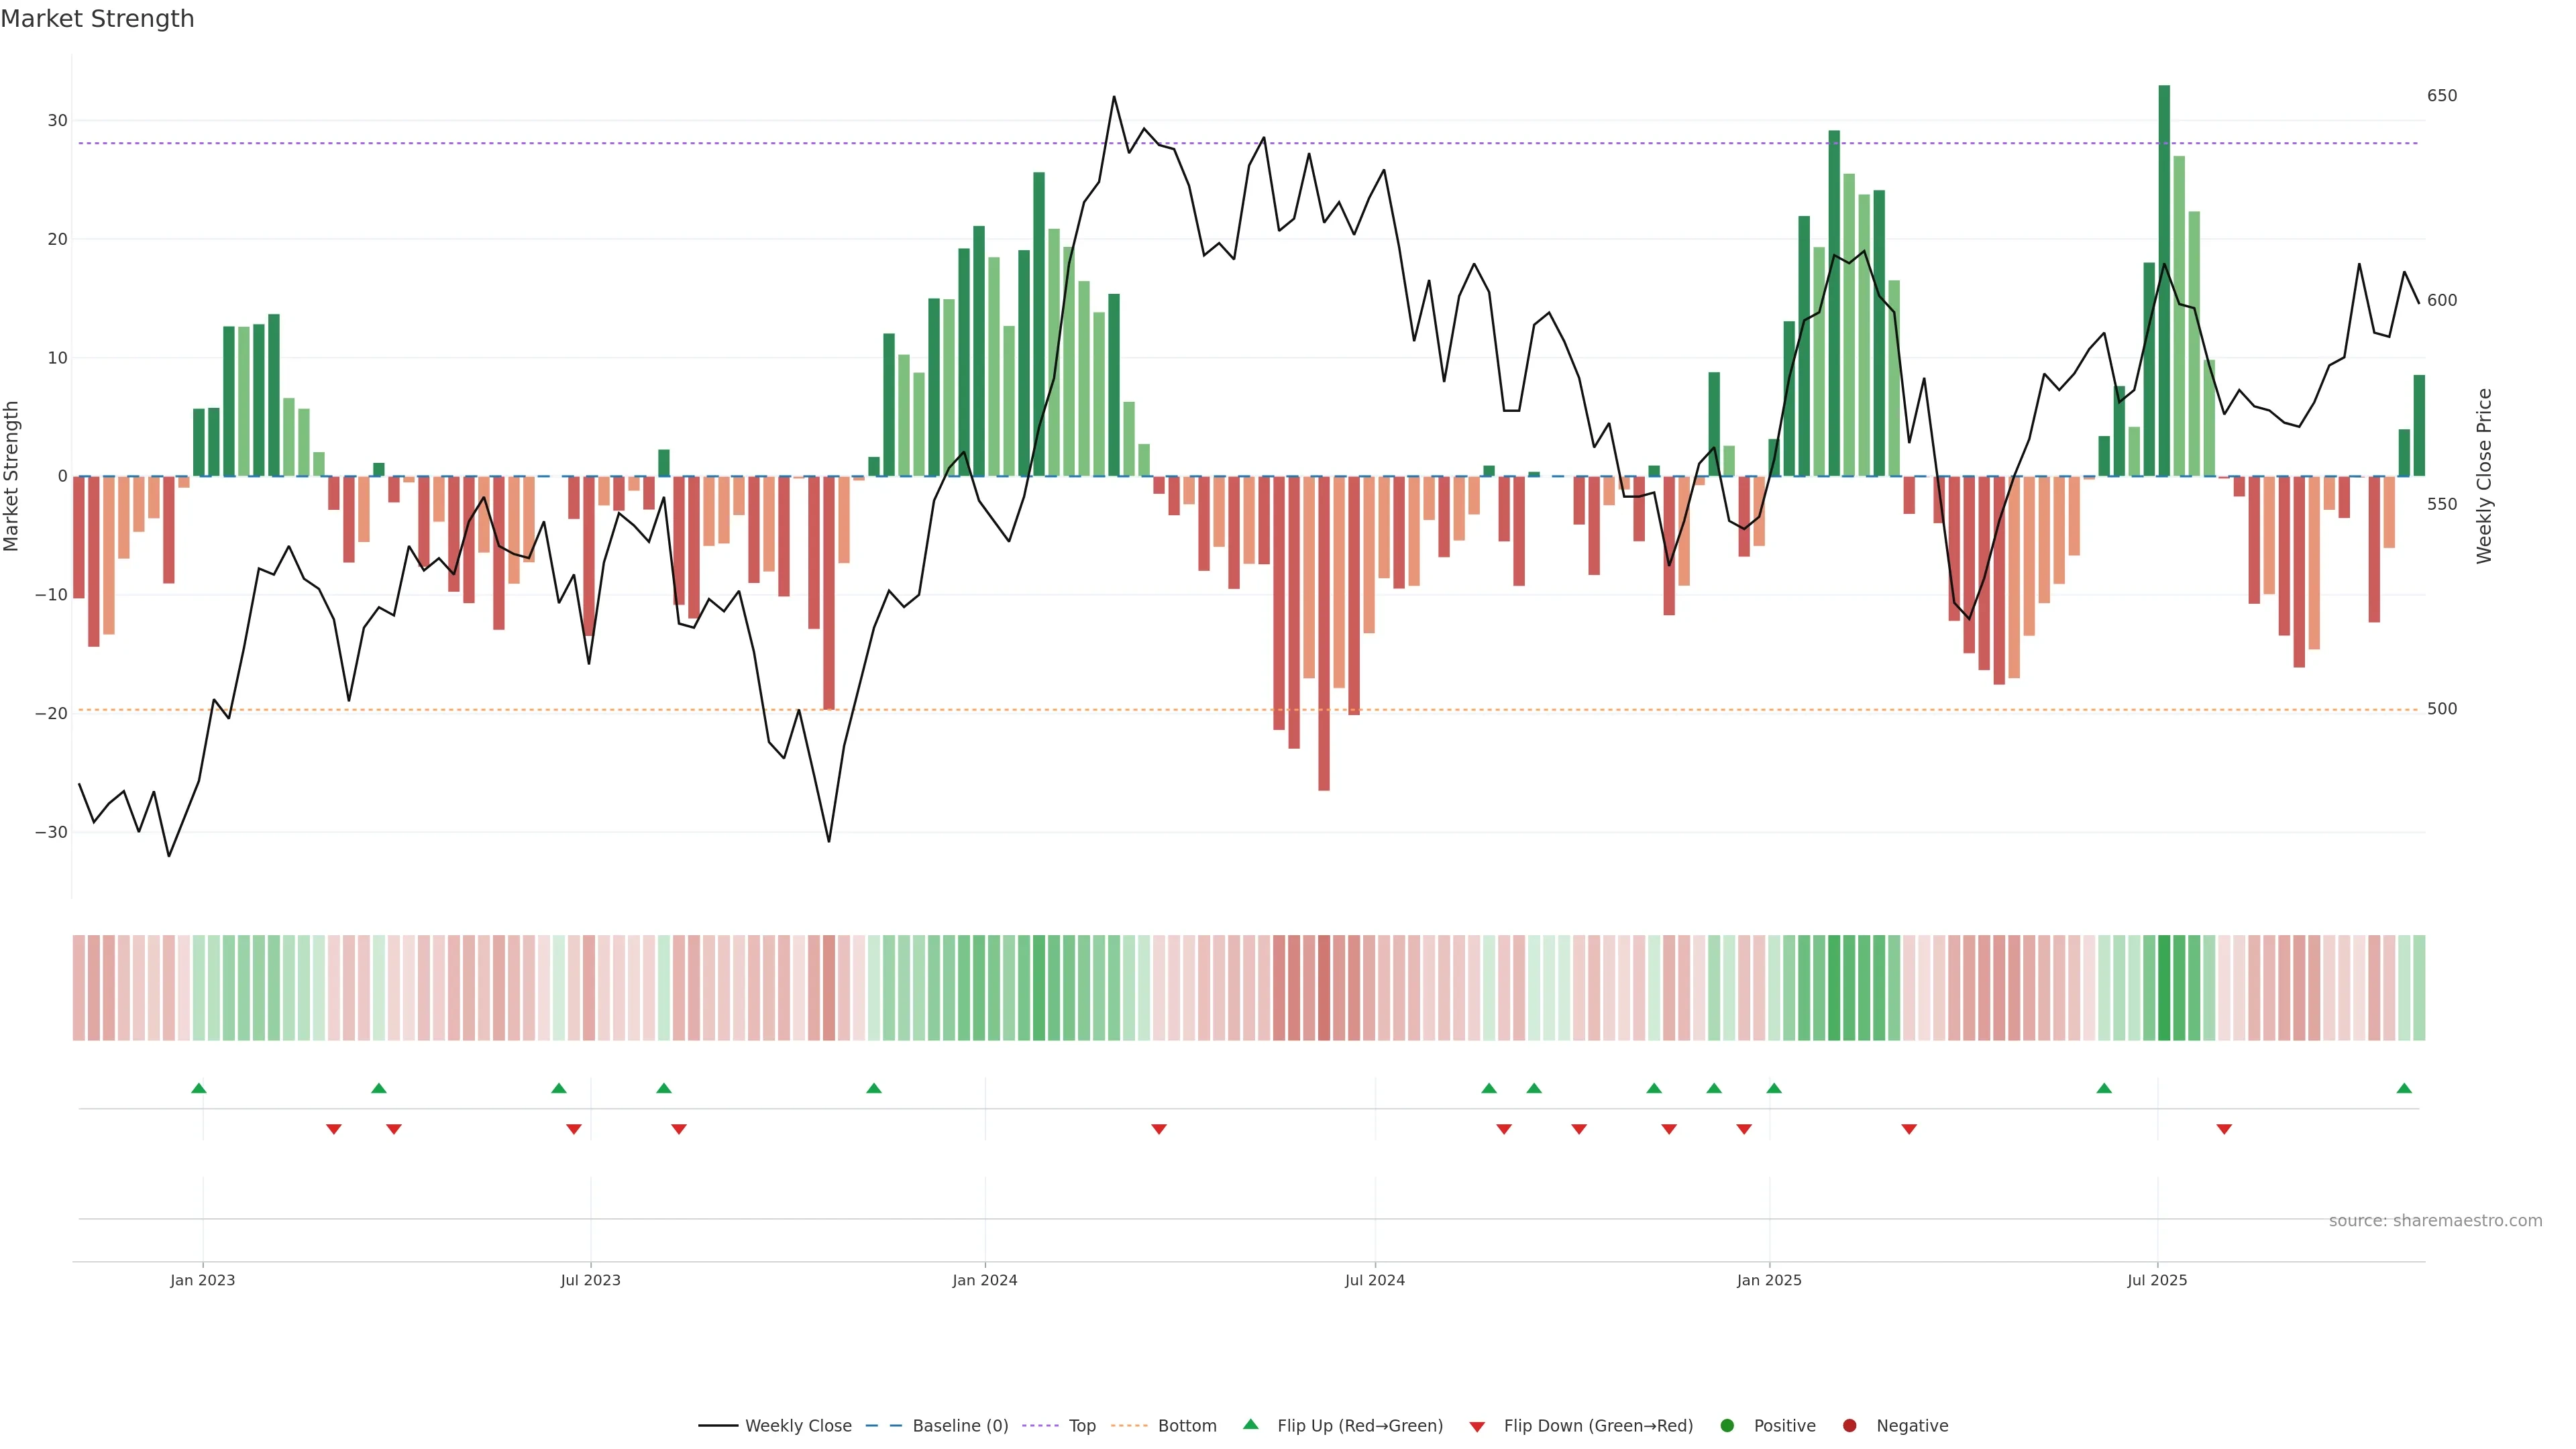Click the Jan 2023 x-axis label

(x=202, y=1280)
